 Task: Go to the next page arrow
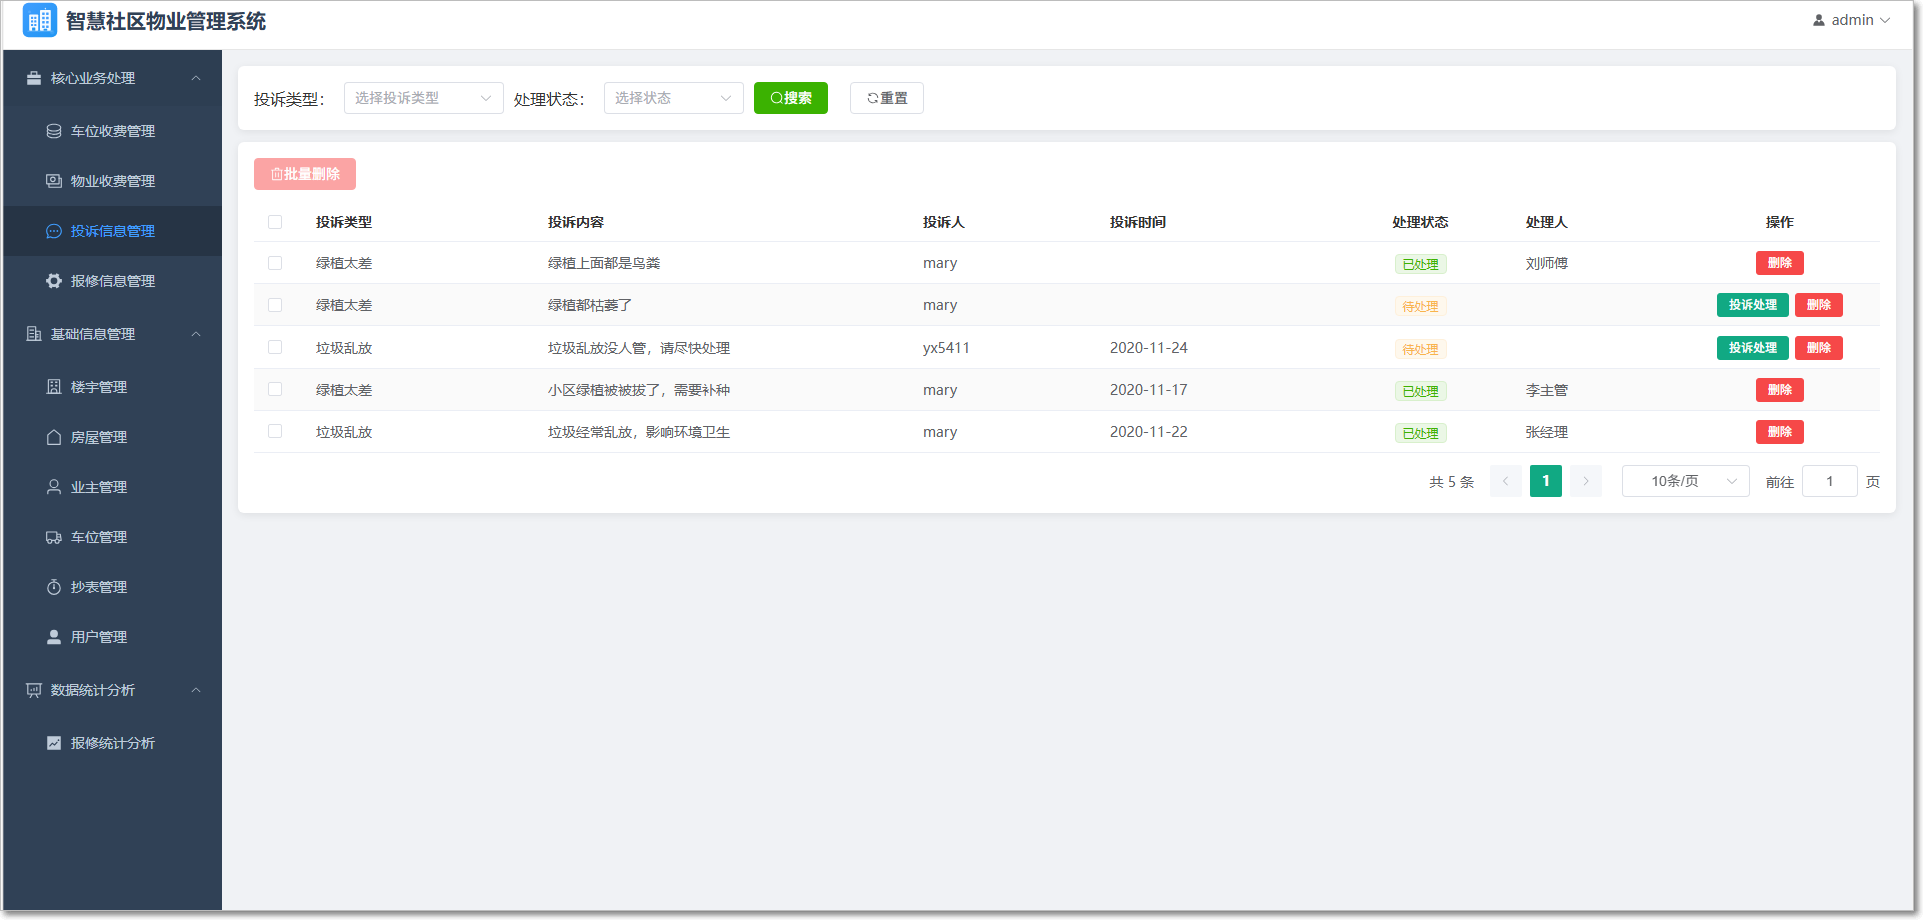coord(1585,481)
